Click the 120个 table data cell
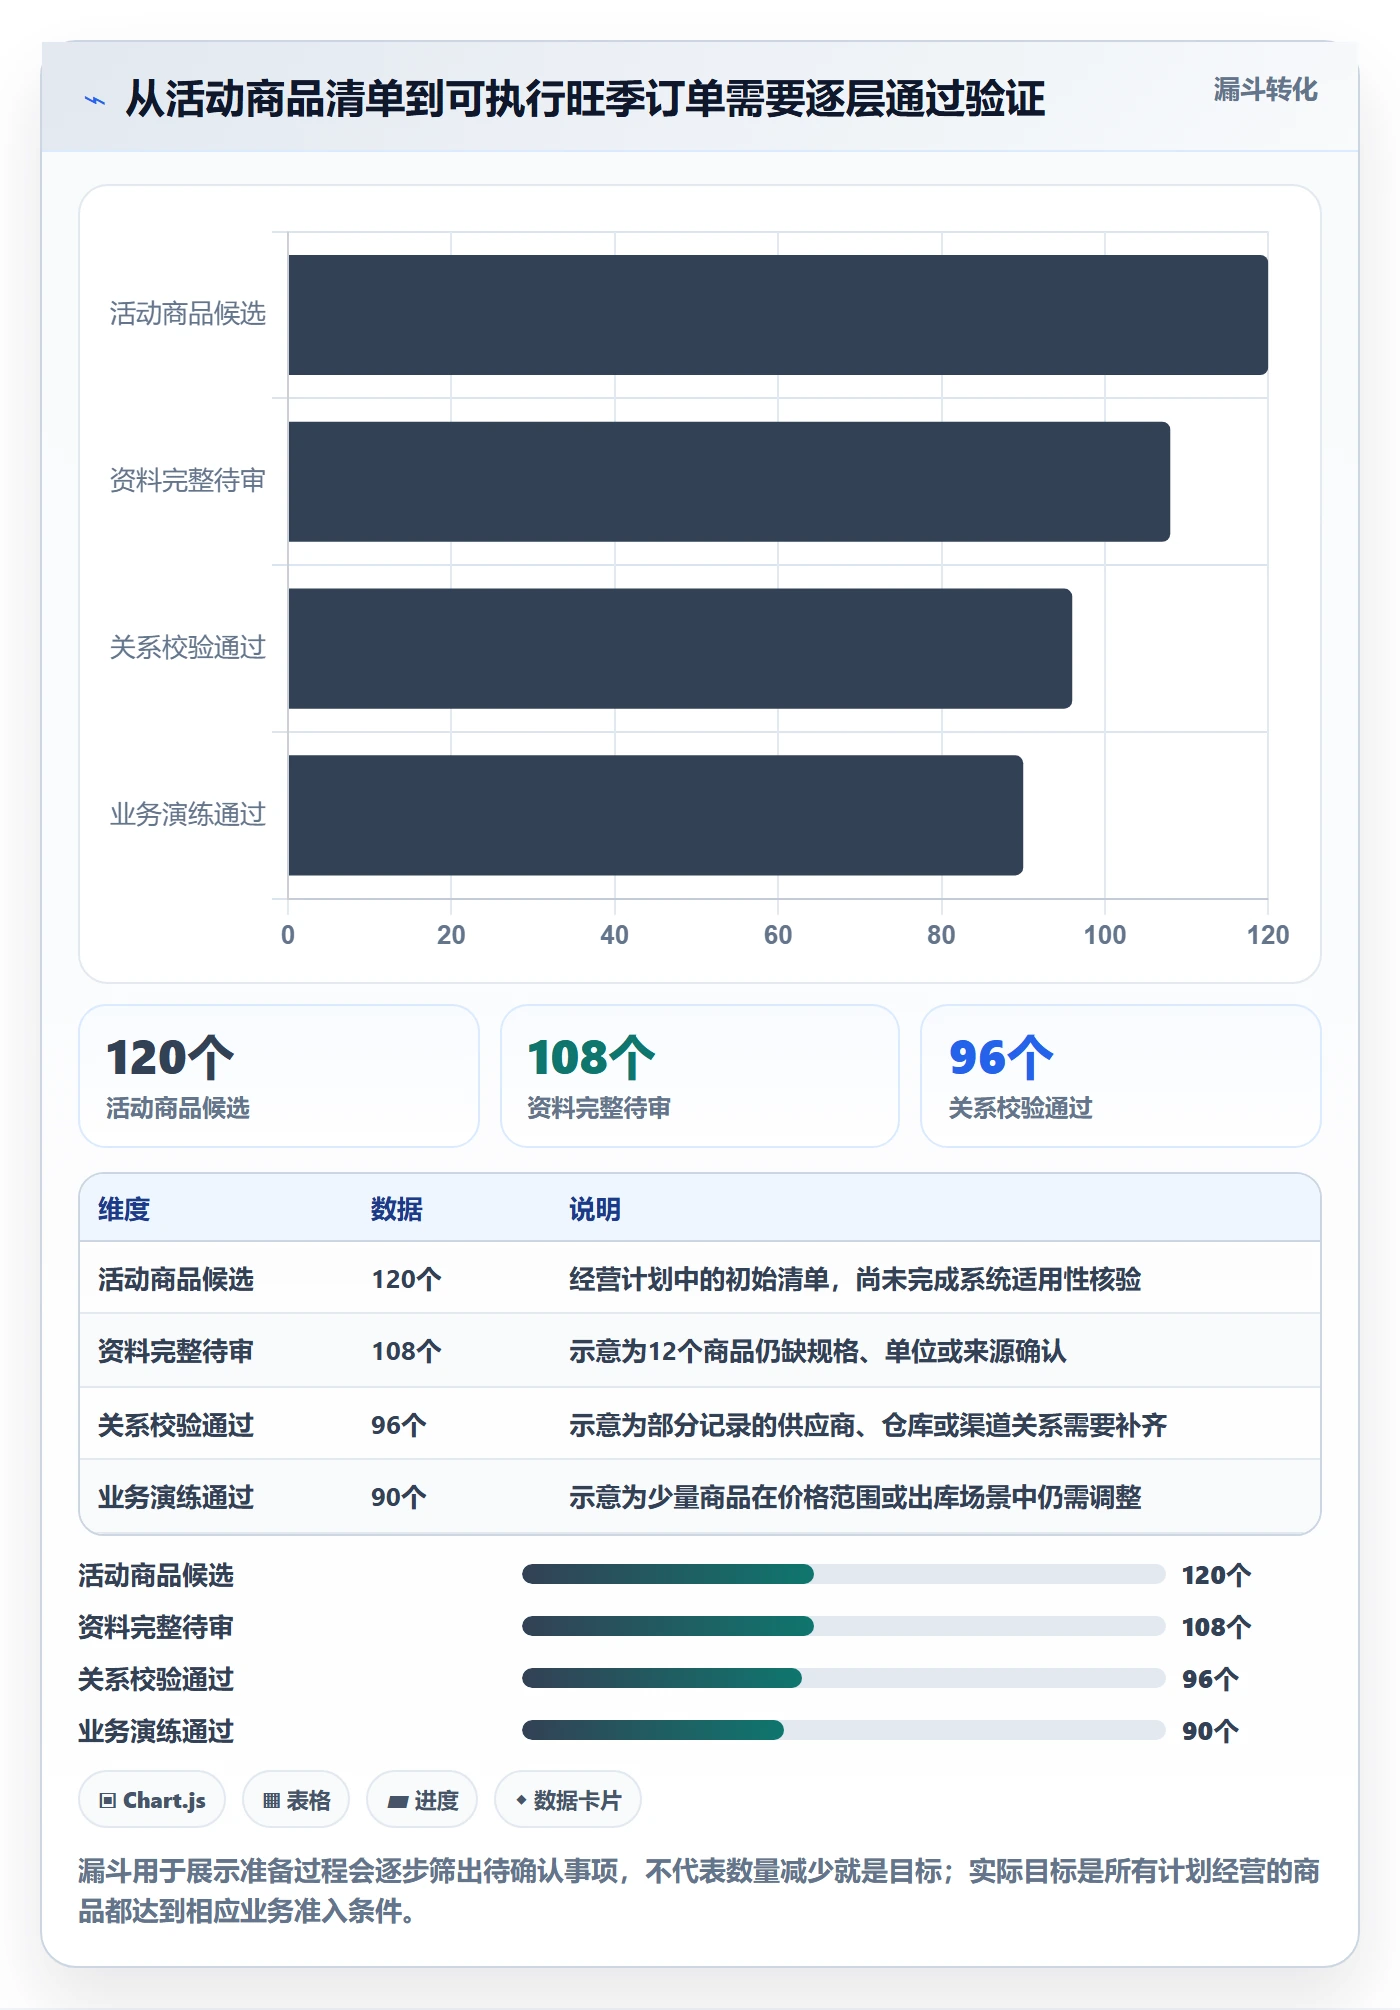The height and width of the screenshot is (2010, 1400). tap(406, 1279)
